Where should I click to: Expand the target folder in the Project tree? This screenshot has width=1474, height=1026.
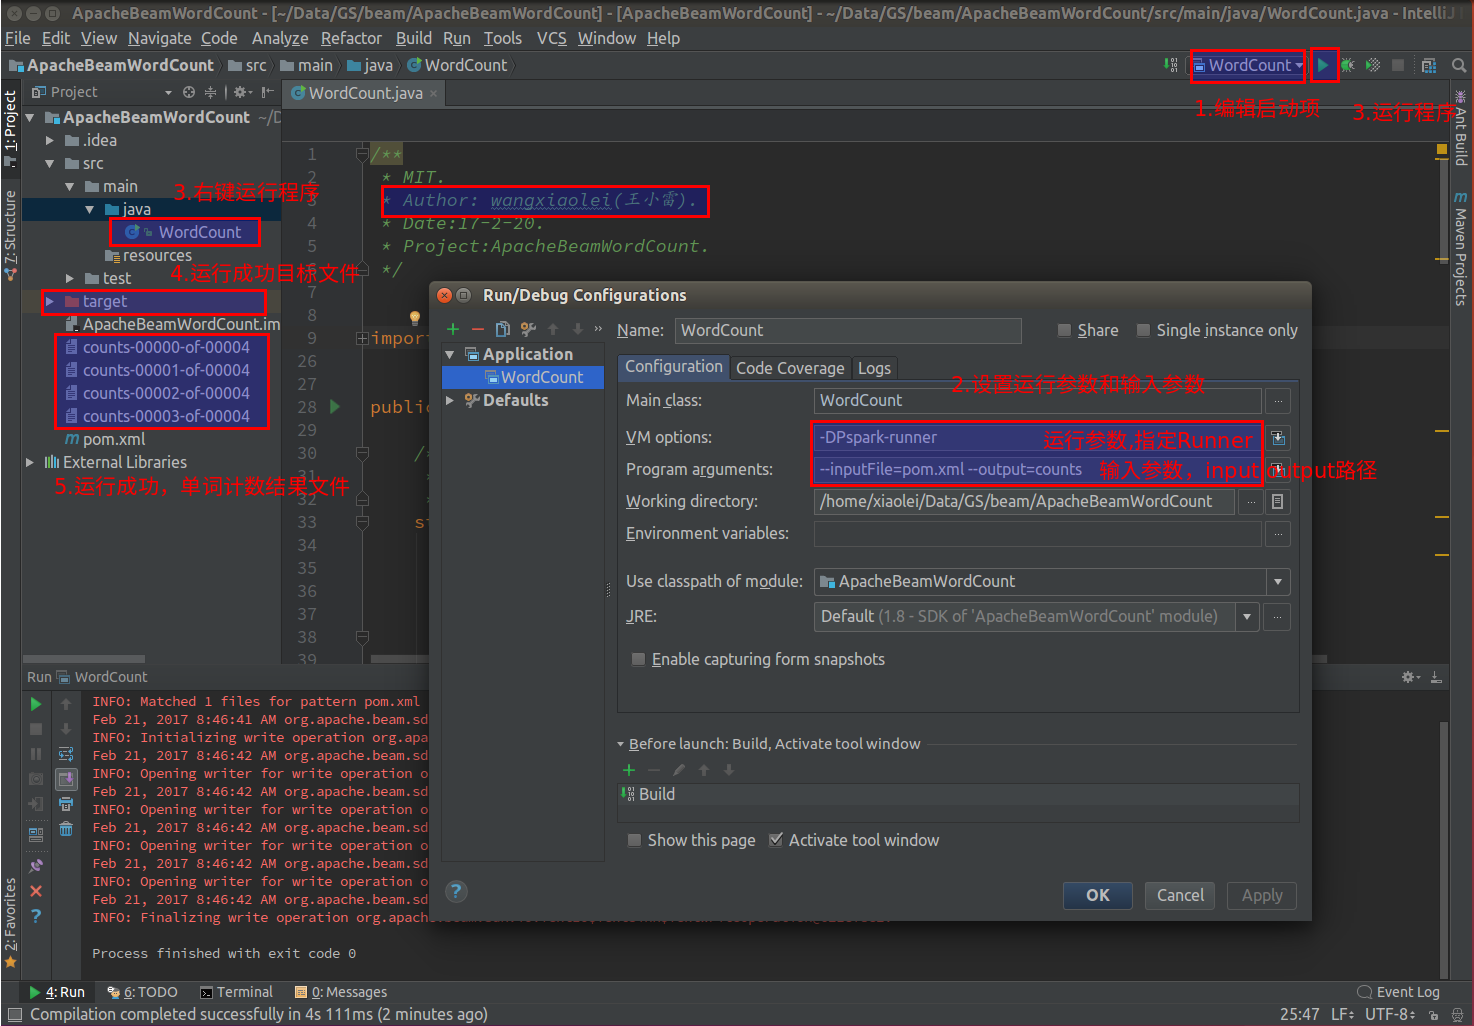pos(49,301)
